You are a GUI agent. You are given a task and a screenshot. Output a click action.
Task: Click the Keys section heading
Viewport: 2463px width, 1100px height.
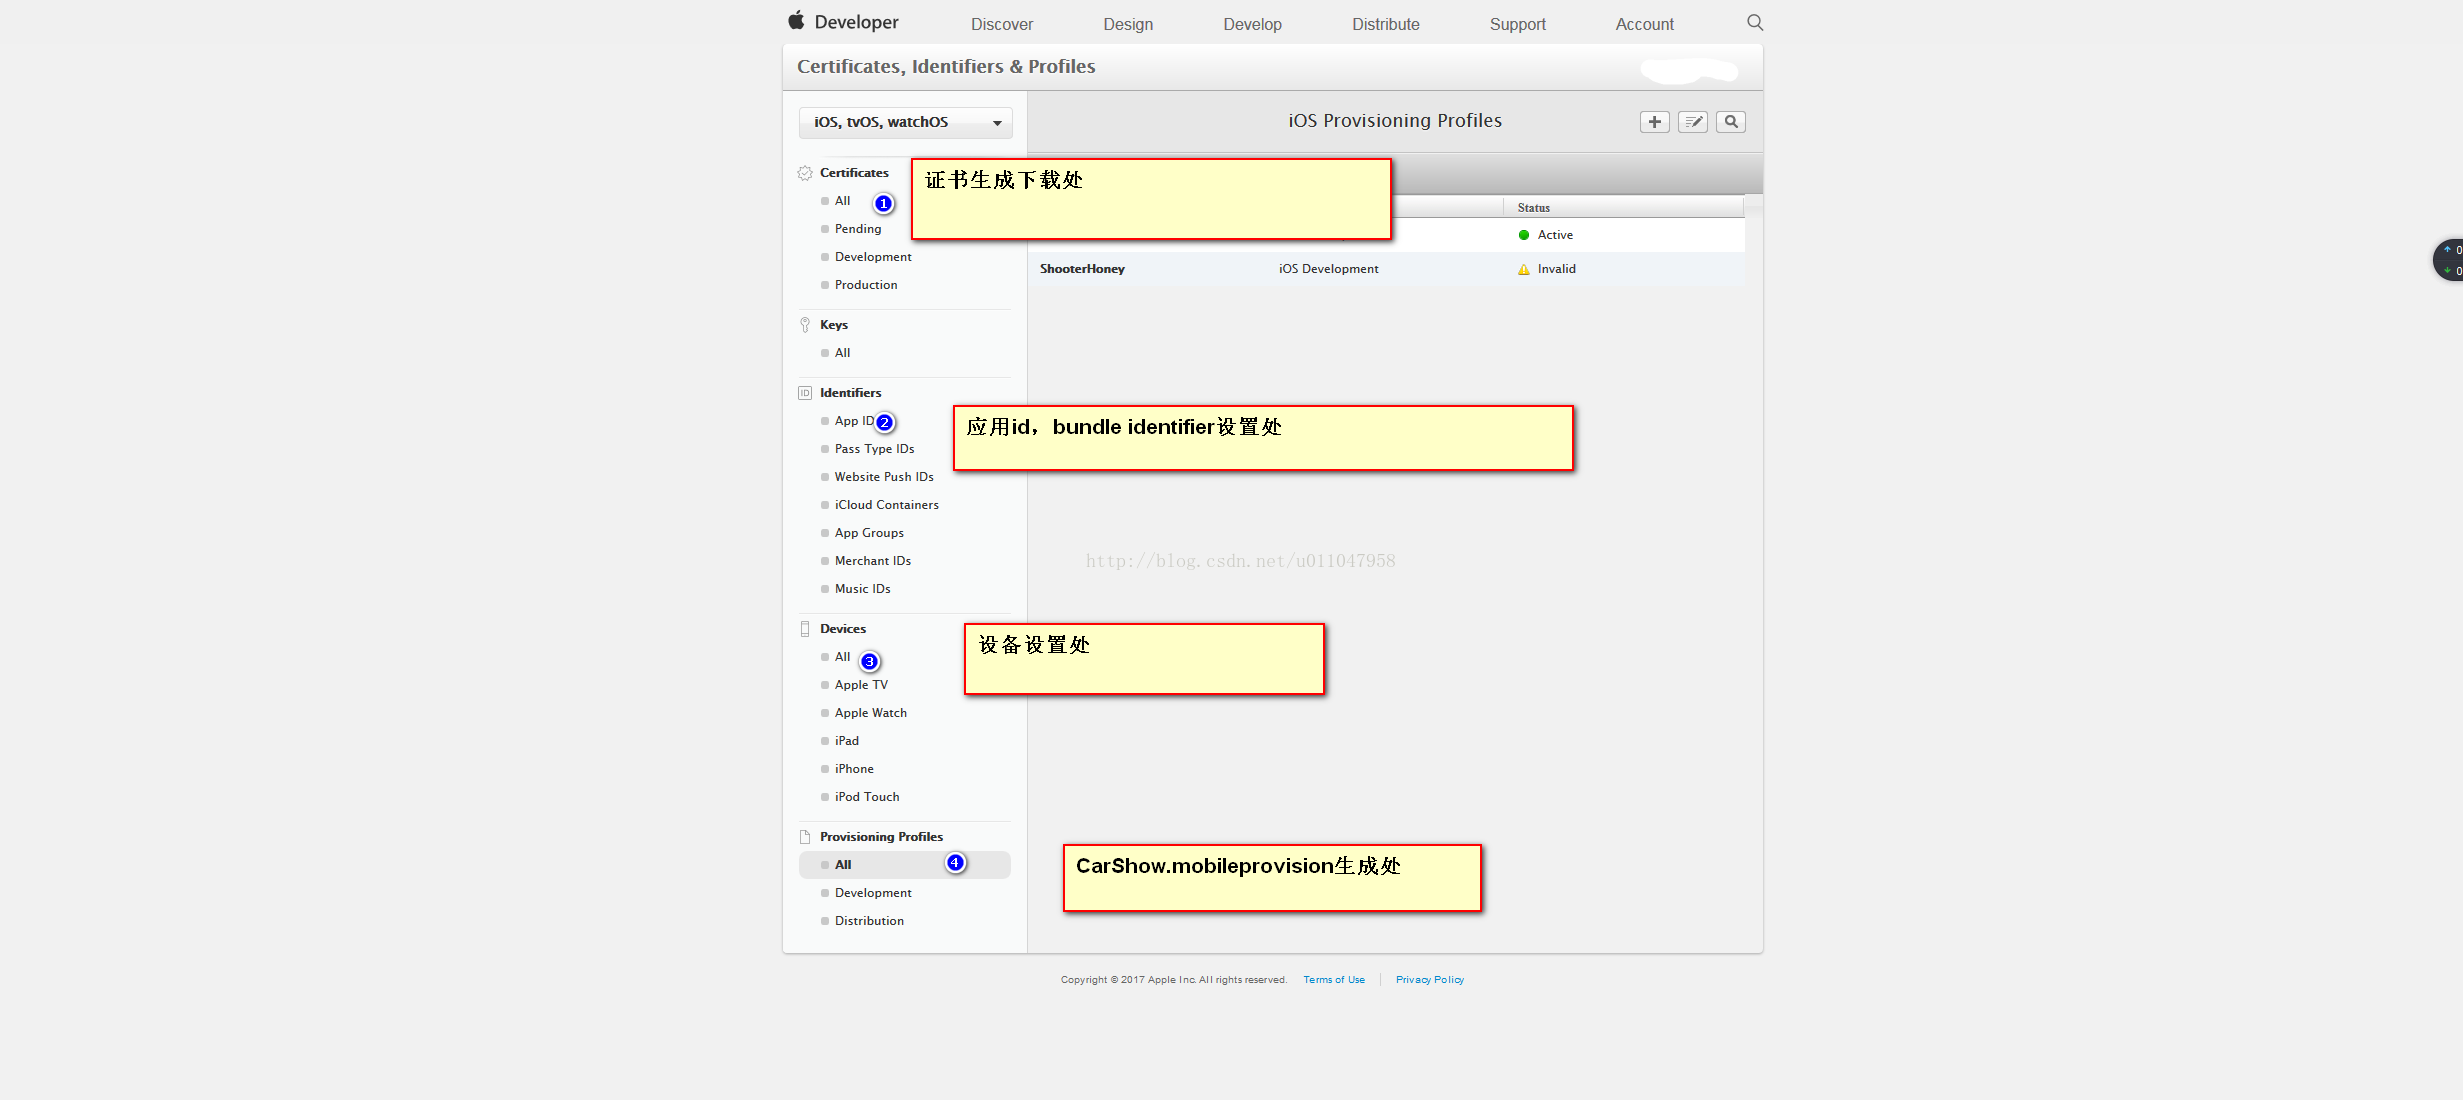point(834,325)
